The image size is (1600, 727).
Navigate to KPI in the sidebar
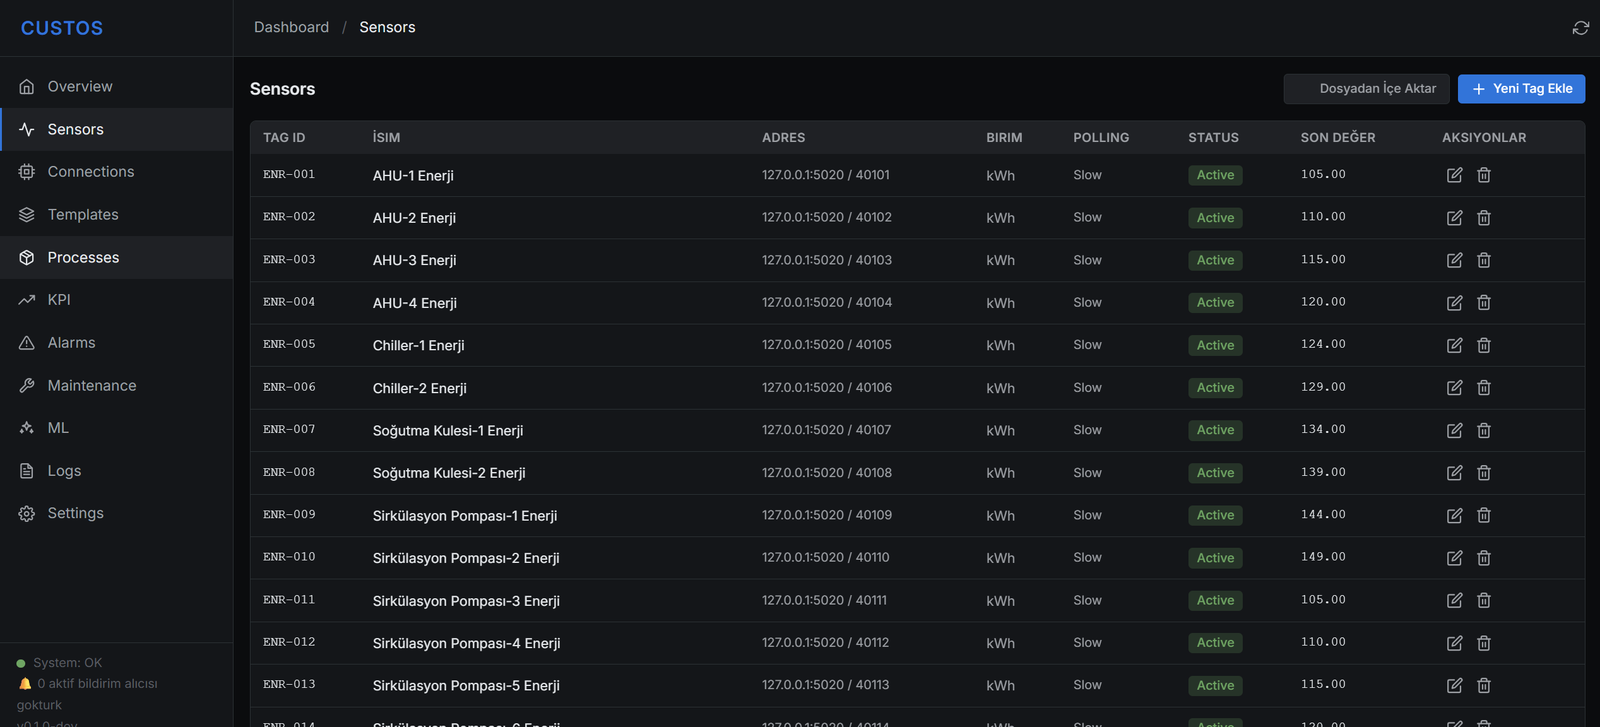tap(116, 300)
